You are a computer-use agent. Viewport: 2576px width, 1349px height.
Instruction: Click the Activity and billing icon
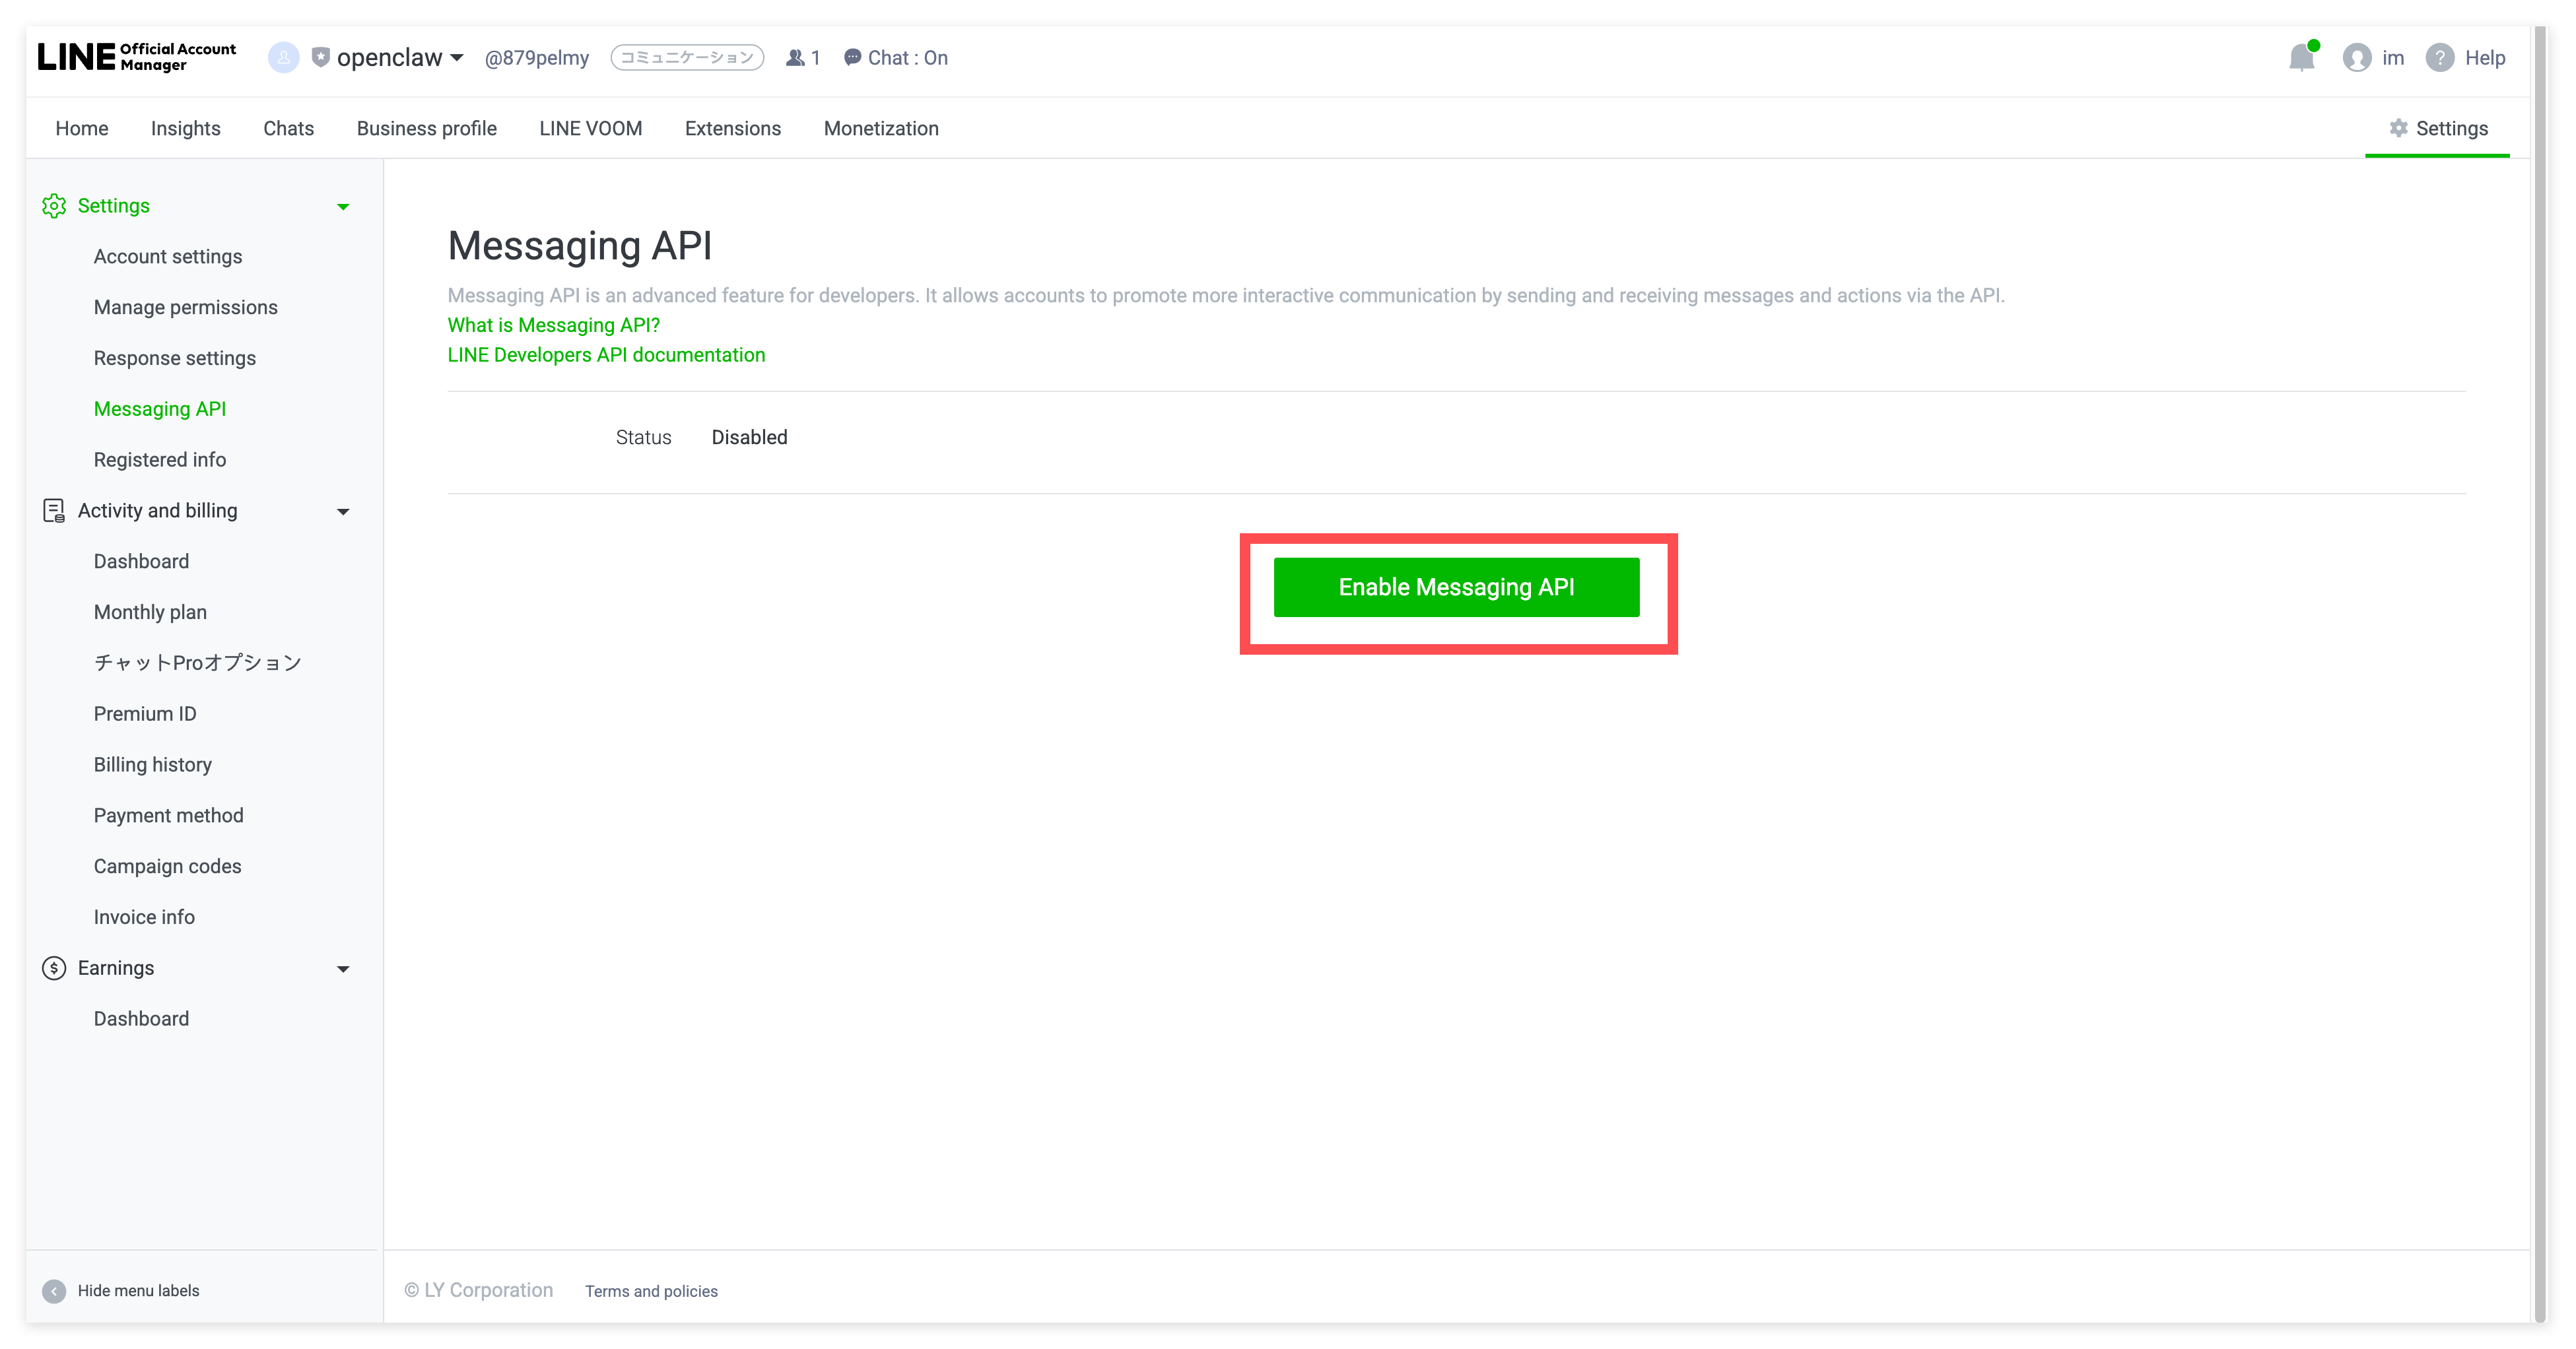click(x=54, y=511)
